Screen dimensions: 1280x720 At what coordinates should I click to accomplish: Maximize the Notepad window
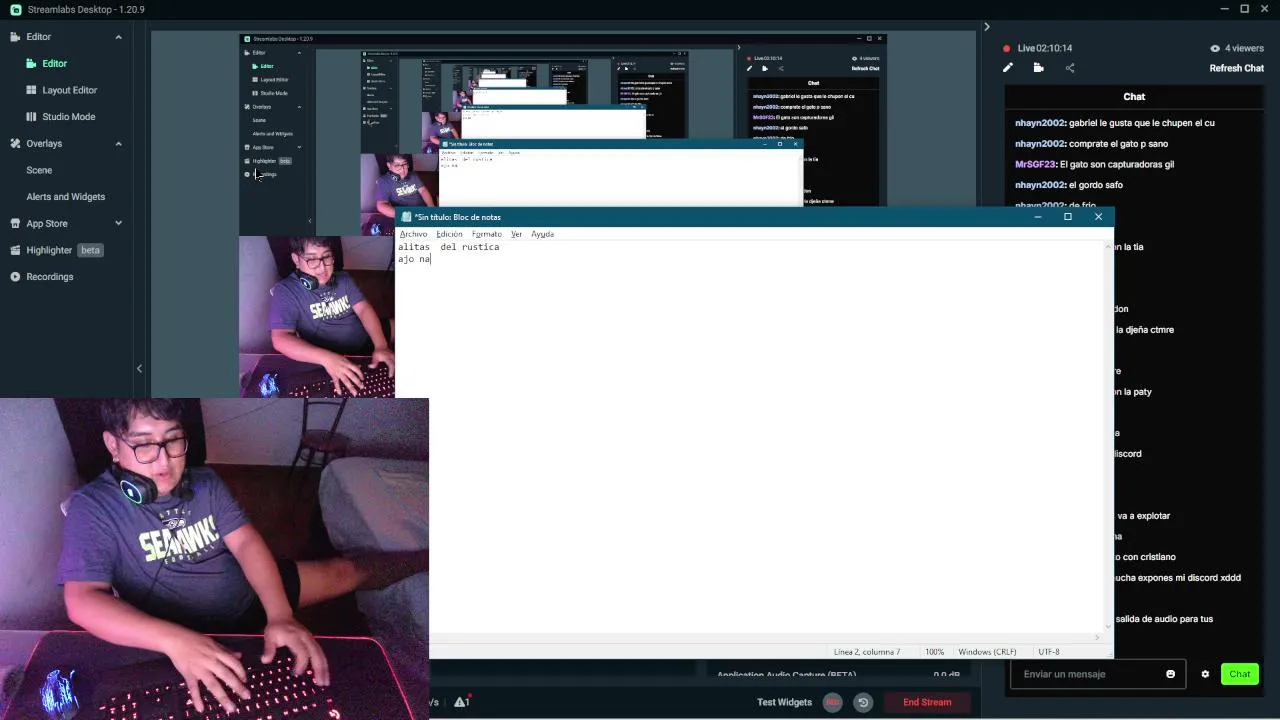(x=1067, y=217)
